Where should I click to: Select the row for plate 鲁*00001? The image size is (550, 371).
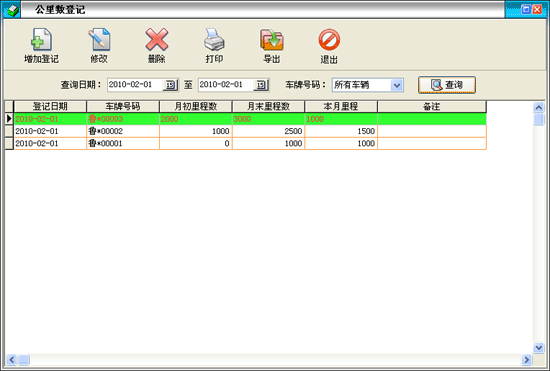coord(250,143)
